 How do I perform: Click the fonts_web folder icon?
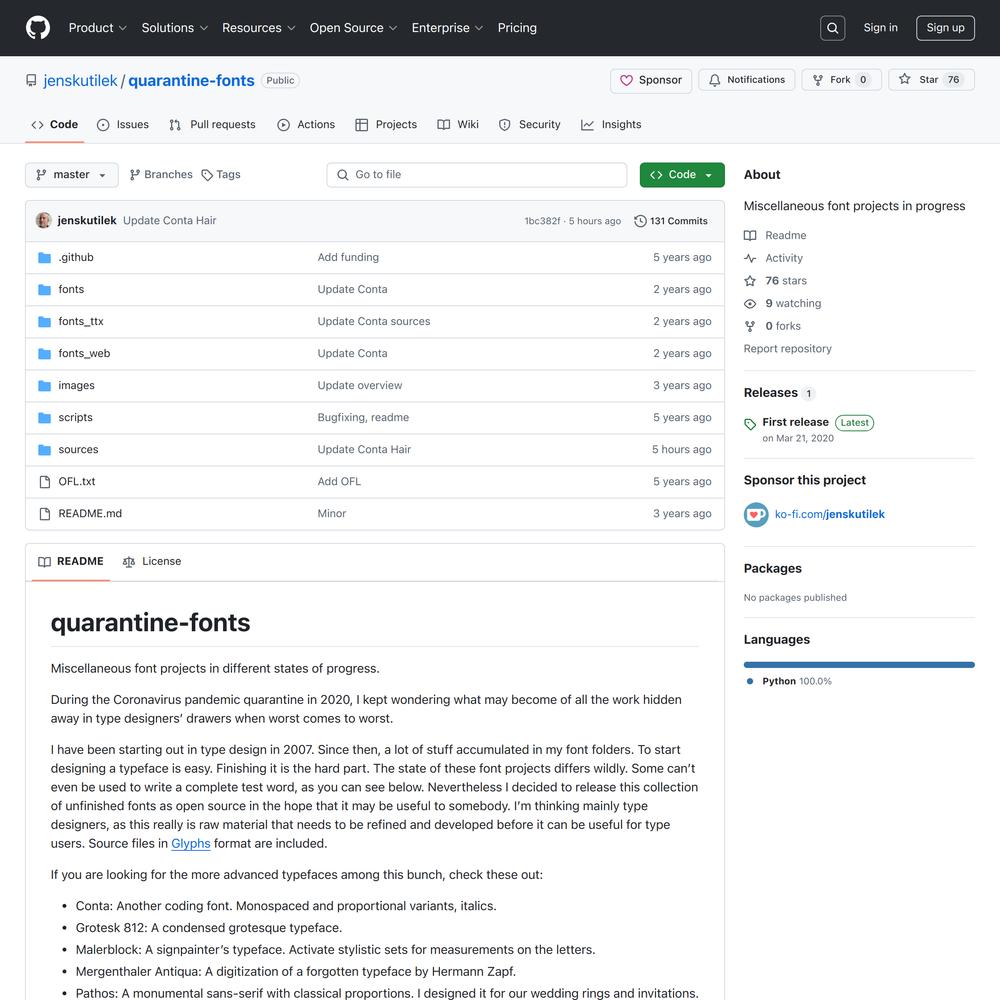point(44,353)
